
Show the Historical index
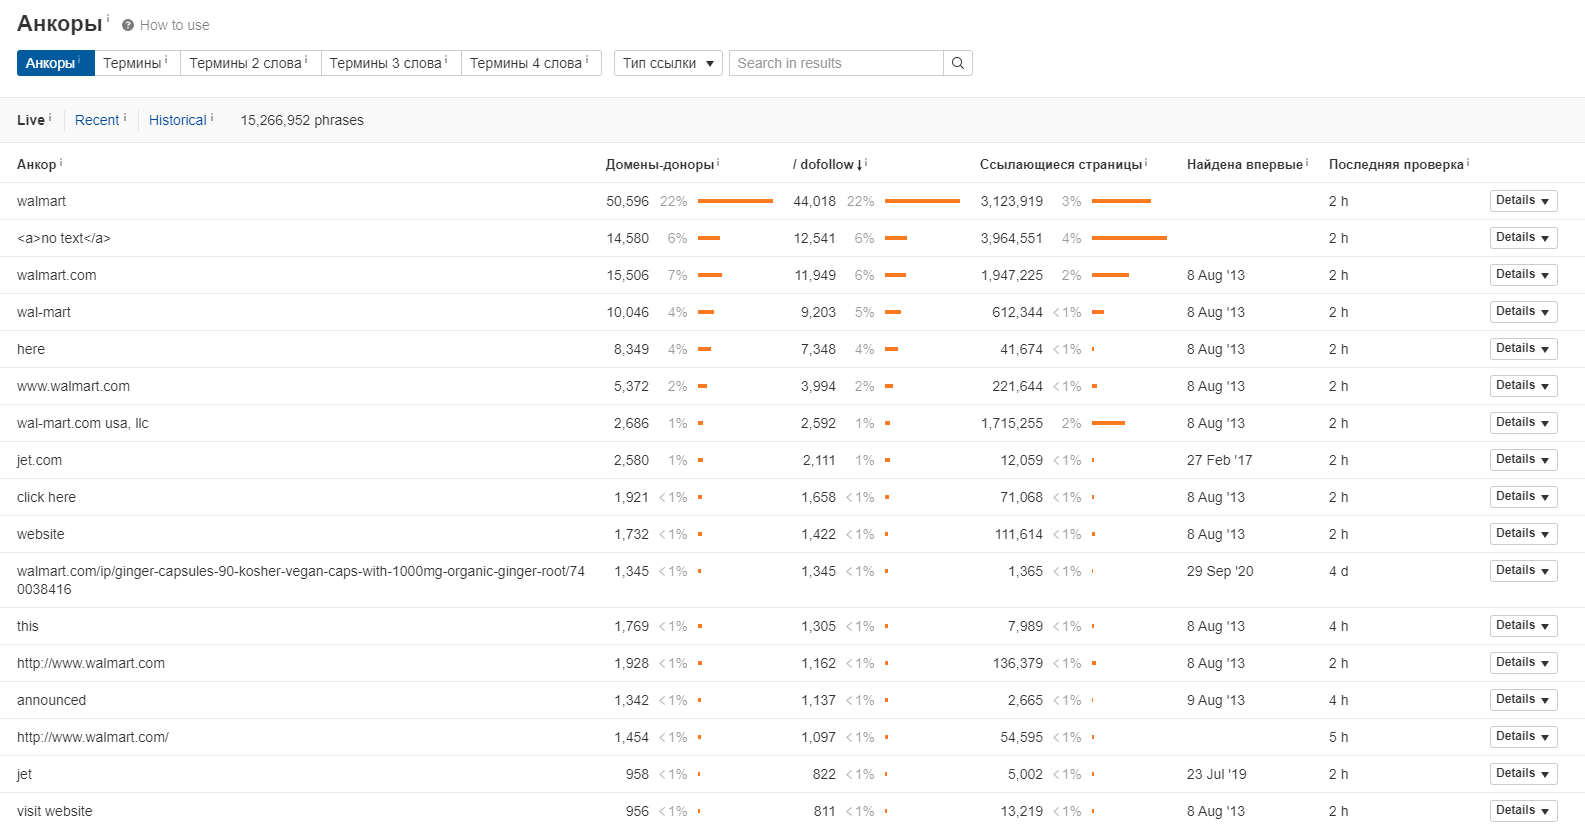(x=177, y=120)
